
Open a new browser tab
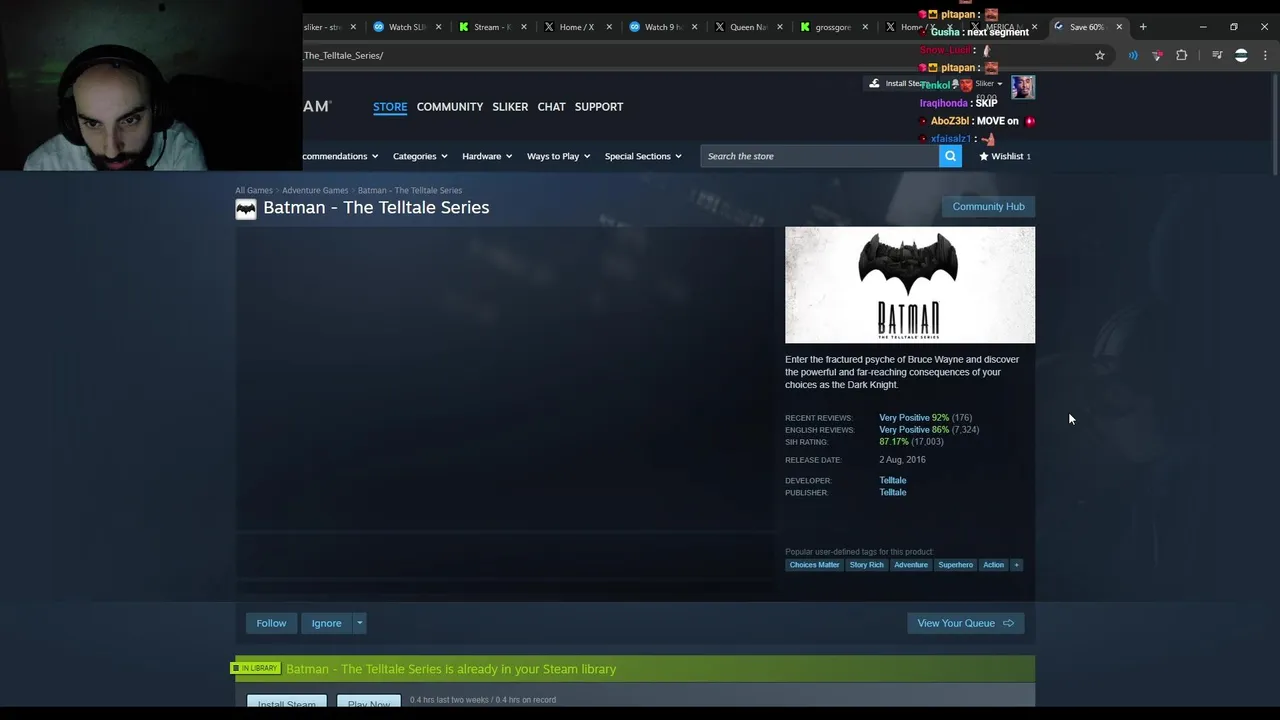tap(1143, 27)
